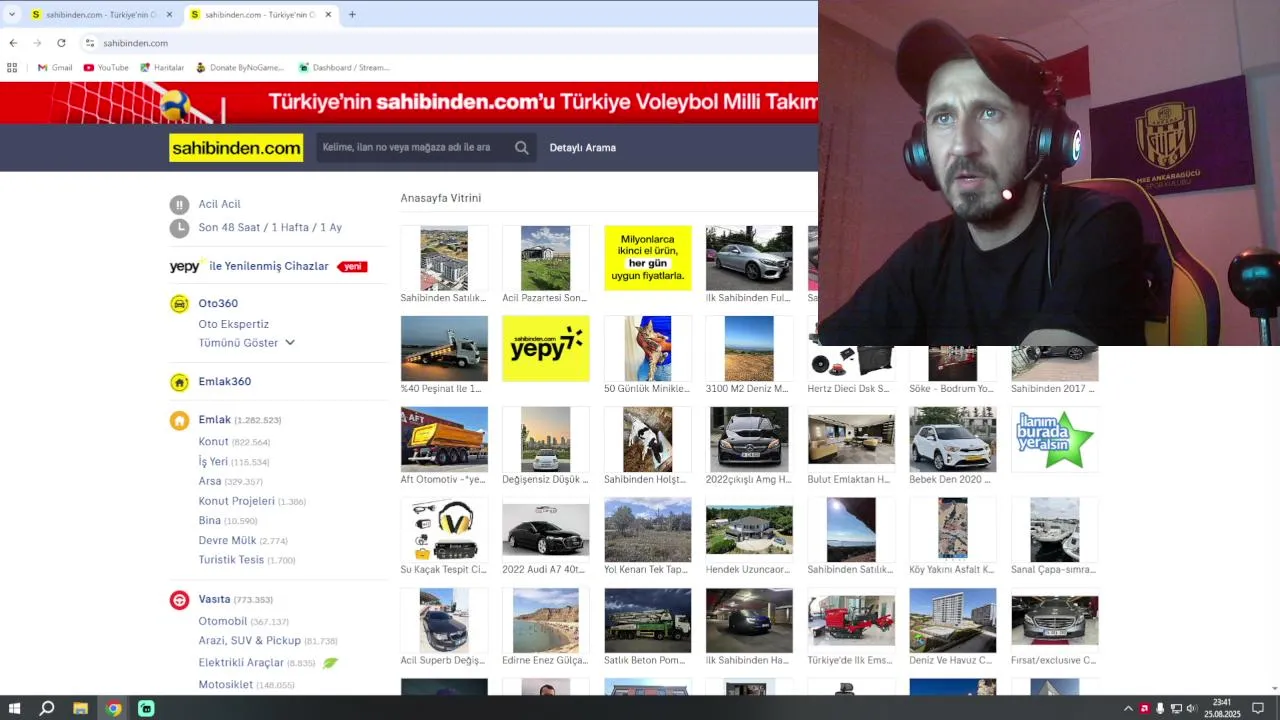Open the Bebek Den 2020 car listing
Screen dimensions: 1280x720
[x=953, y=439]
